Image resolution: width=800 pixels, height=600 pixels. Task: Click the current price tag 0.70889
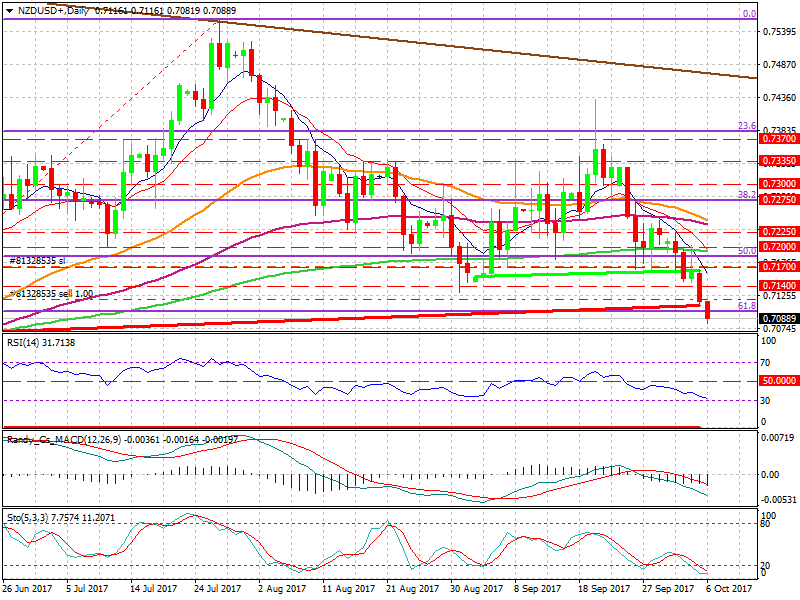(778, 319)
